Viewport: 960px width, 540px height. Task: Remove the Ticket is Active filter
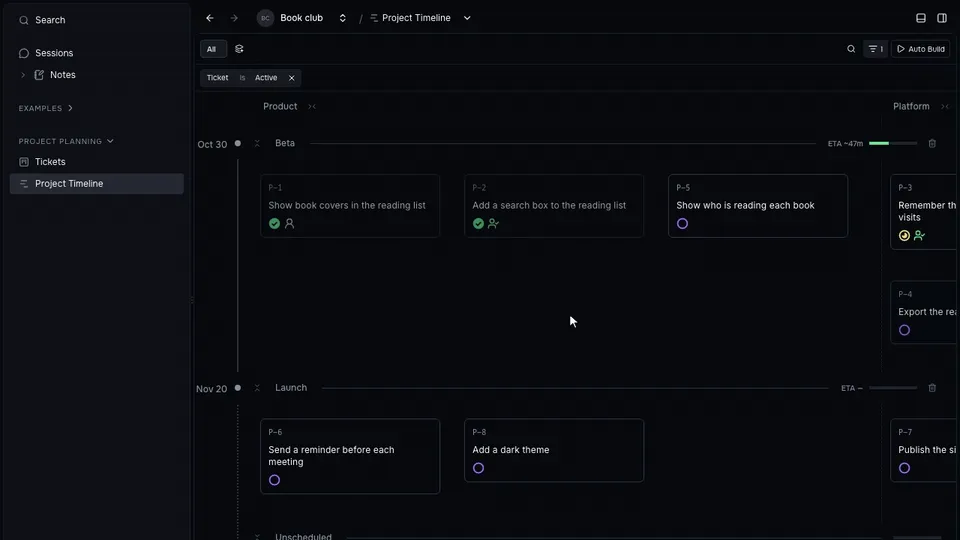(x=291, y=78)
